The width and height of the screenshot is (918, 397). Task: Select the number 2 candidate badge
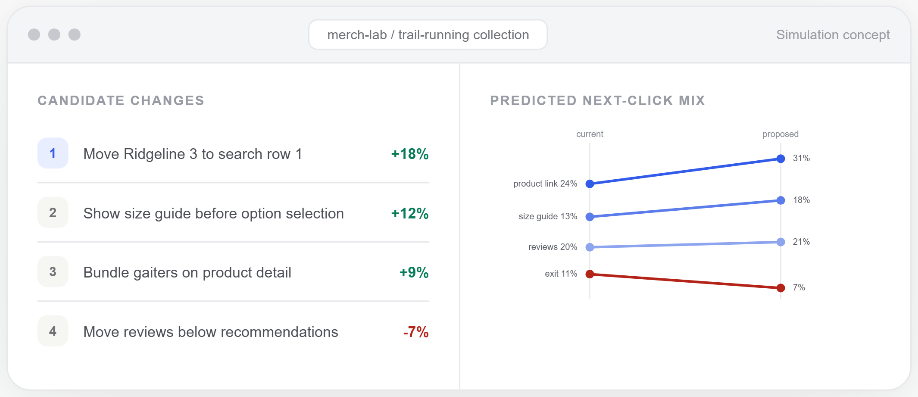[x=53, y=213]
